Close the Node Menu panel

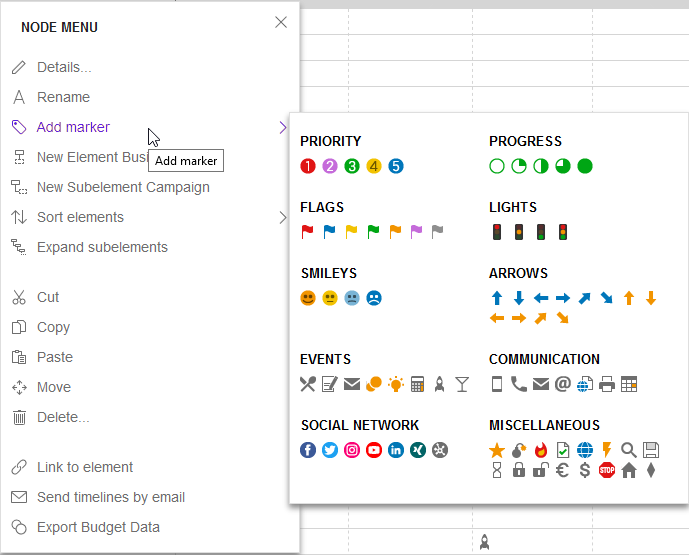coord(281,22)
